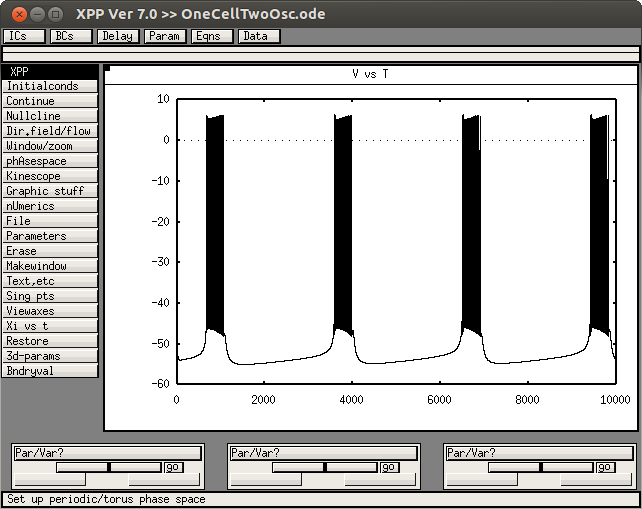642x509 pixels.
Task: Open the Param window button
Action: pos(165,36)
